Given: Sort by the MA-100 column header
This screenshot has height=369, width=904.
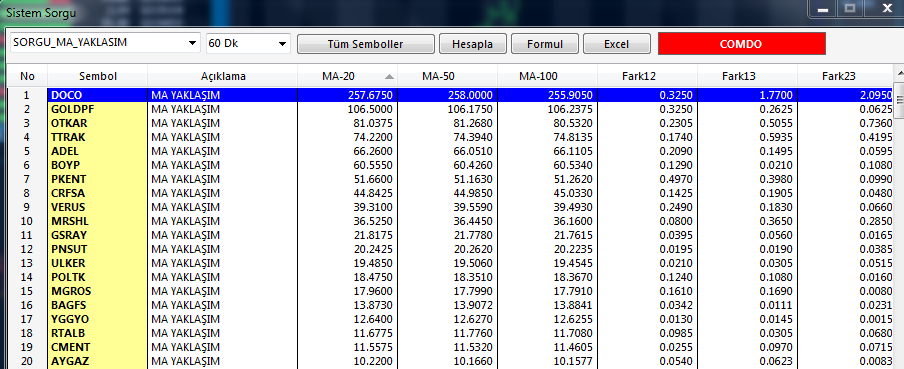Looking at the screenshot, I should click(547, 76).
